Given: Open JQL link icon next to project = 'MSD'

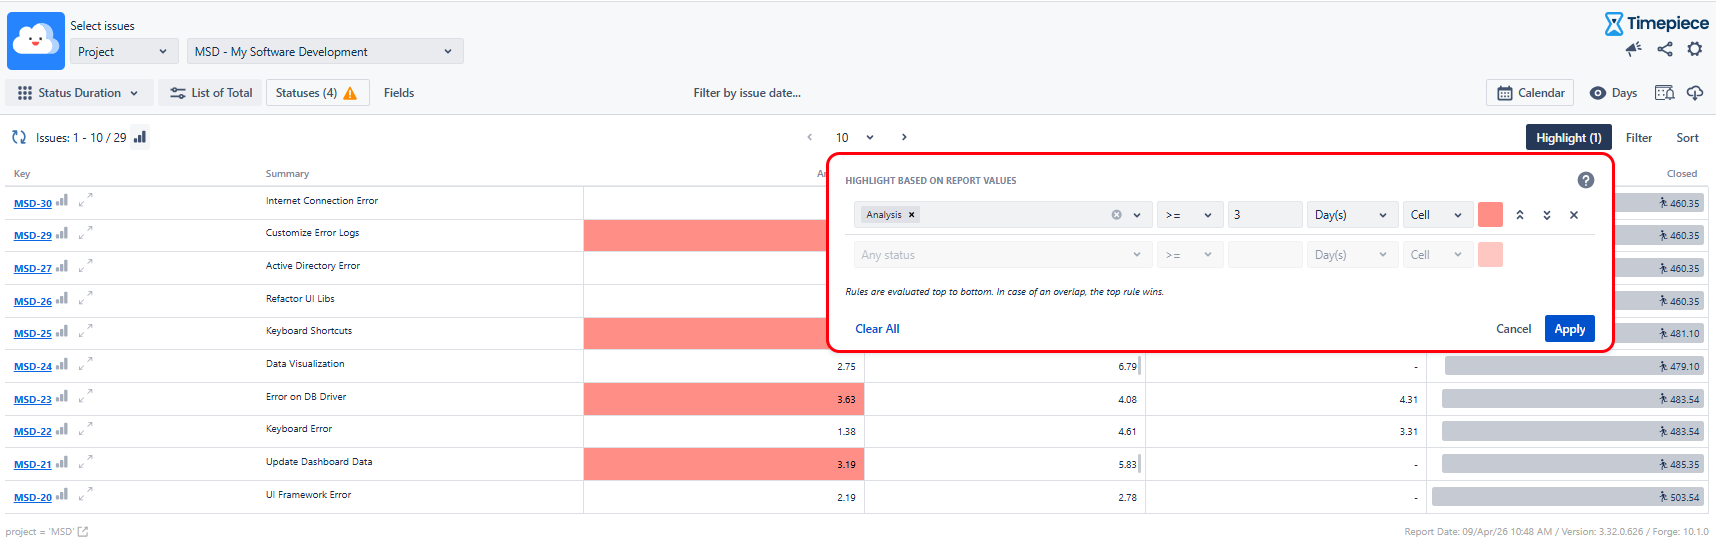Looking at the screenshot, I should point(83,532).
